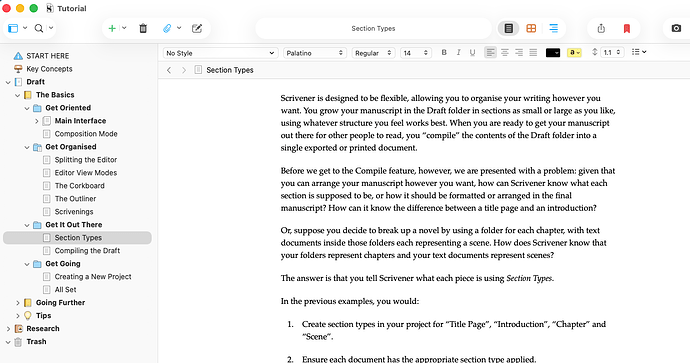The width and height of the screenshot is (690, 363).
Task: Click the Quick Reference edit icon
Action: click(197, 29)
